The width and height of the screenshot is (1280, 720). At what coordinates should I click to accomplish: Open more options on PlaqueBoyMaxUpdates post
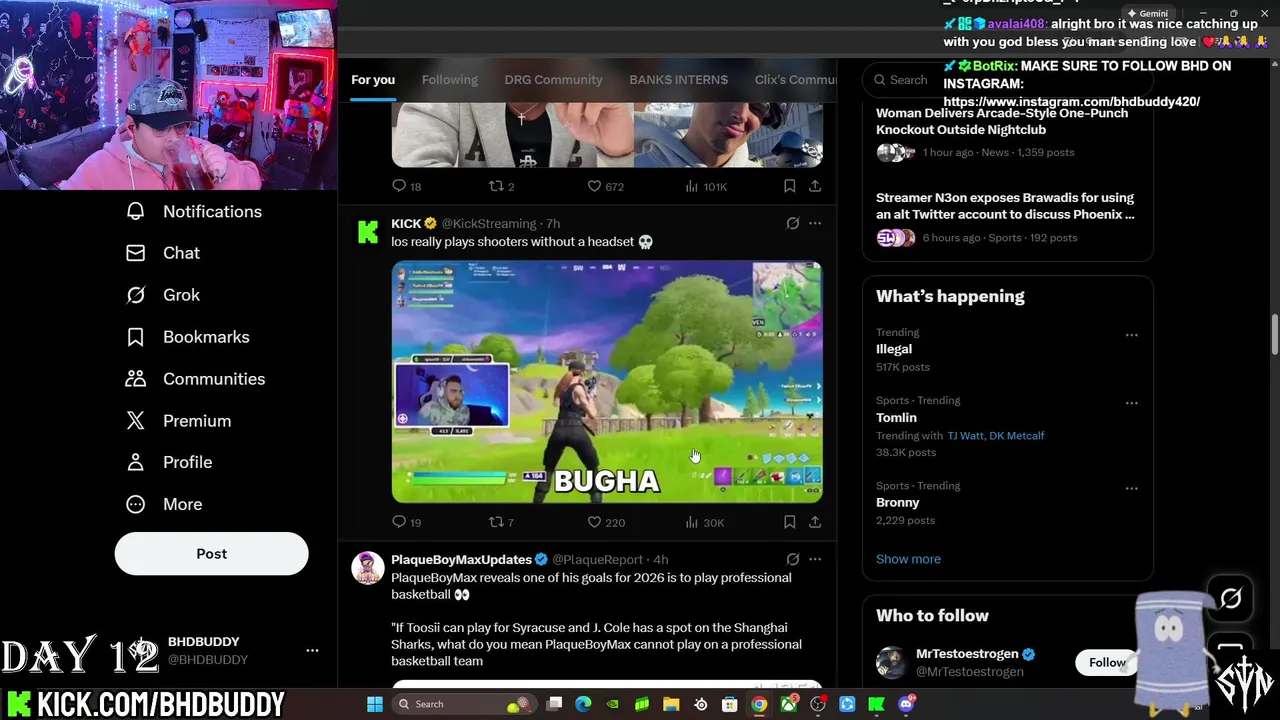point(815,559)
